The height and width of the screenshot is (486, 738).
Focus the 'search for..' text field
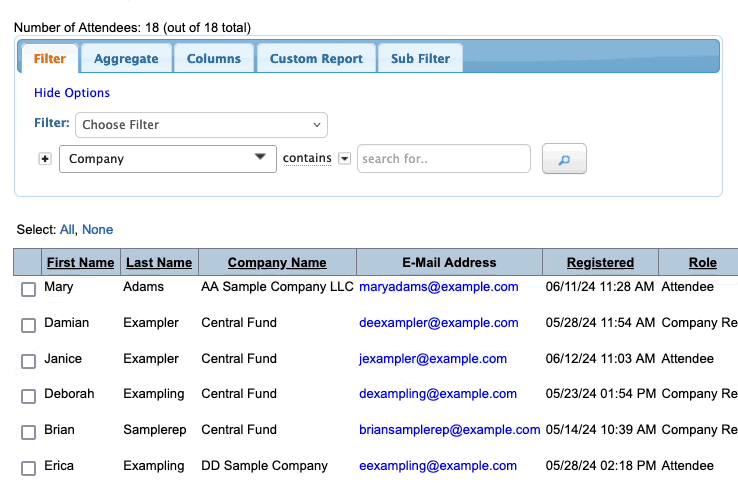coord(443,159)
